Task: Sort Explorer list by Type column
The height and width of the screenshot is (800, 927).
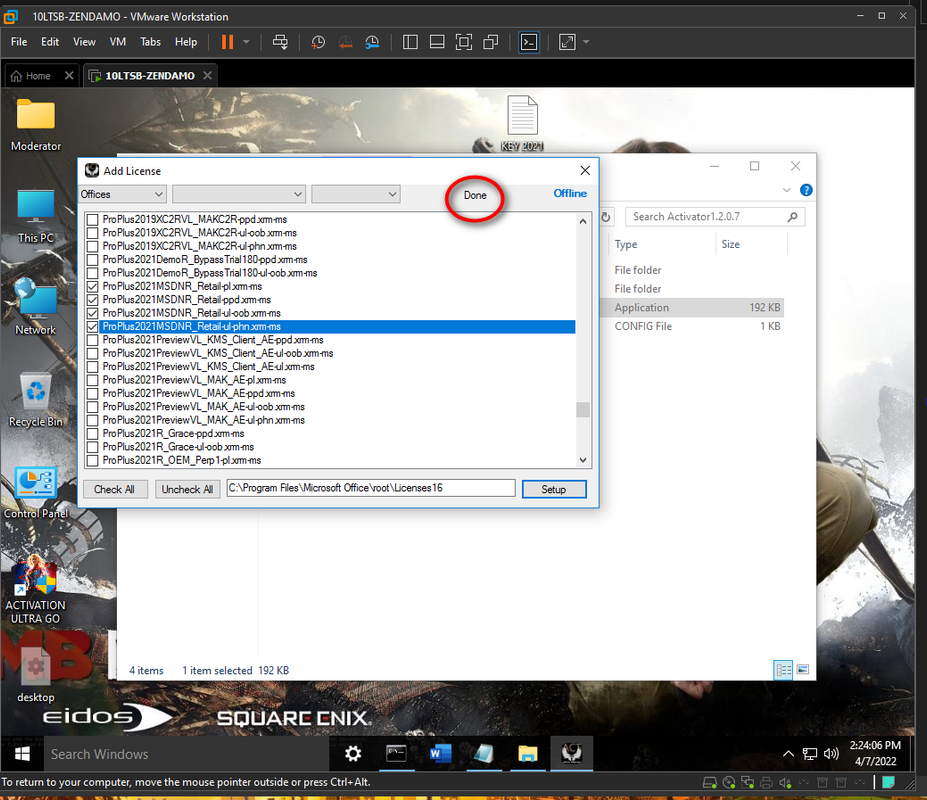Action: tap(626, 244)
